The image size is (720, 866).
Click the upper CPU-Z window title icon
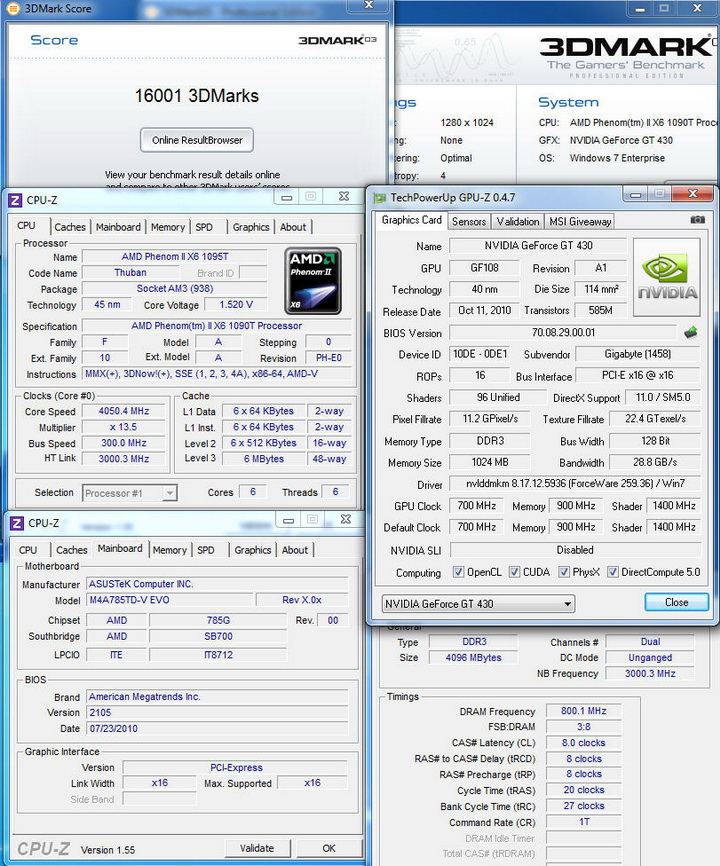[15, 200]
